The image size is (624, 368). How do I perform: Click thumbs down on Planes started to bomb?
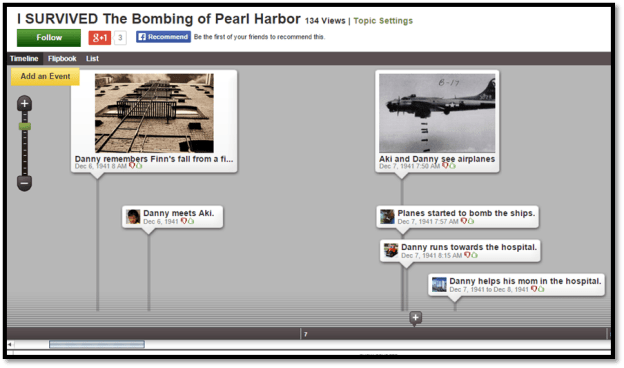tap(464, 221)
